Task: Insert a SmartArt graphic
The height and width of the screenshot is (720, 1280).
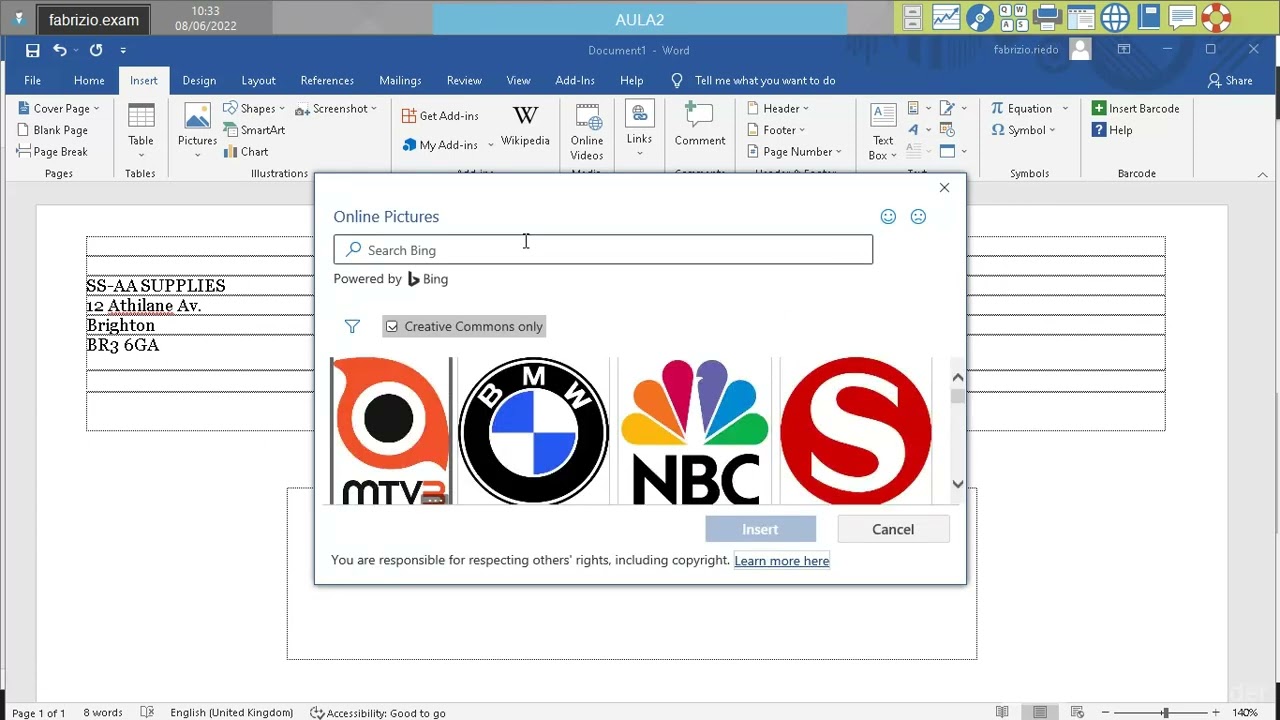Action: (x=254, y=130)
